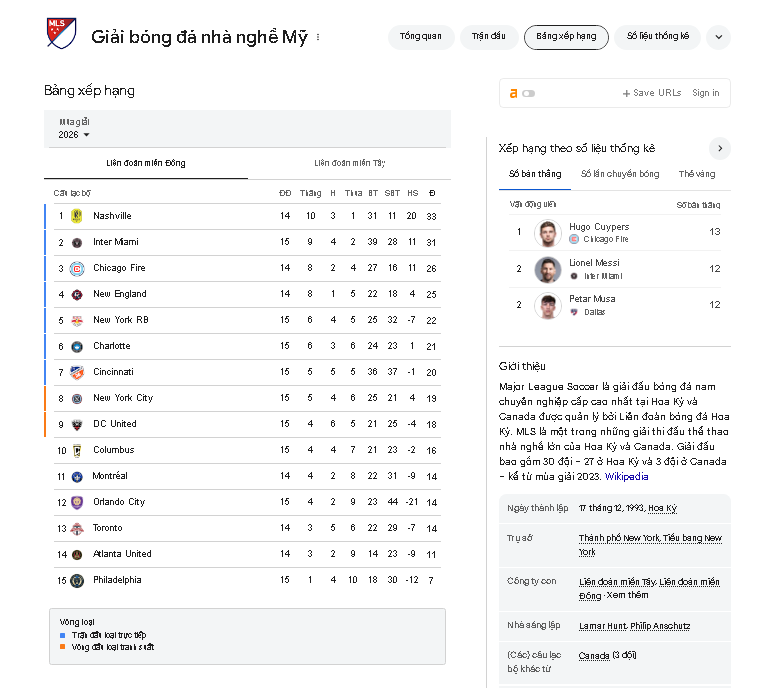Open the Trận đấu tab

click(x=489, y=36)
